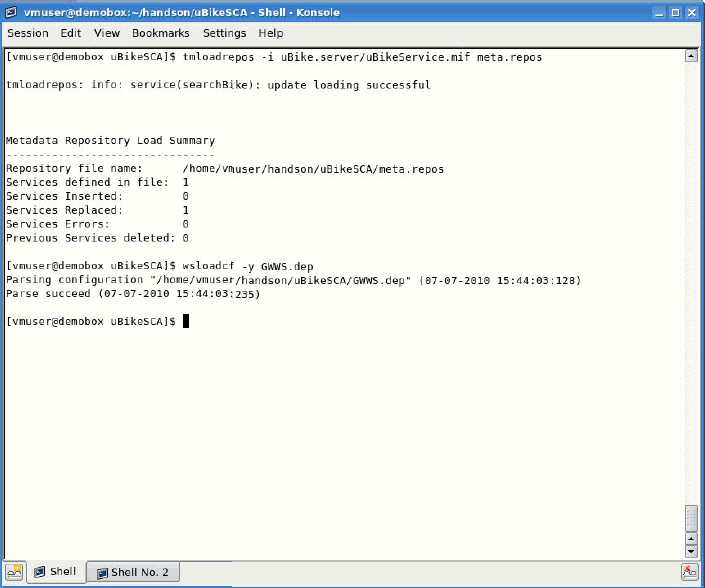This screenshot has width=705, height=588.
Task: Click the 'Services Errors:' line
Action: 98,224
